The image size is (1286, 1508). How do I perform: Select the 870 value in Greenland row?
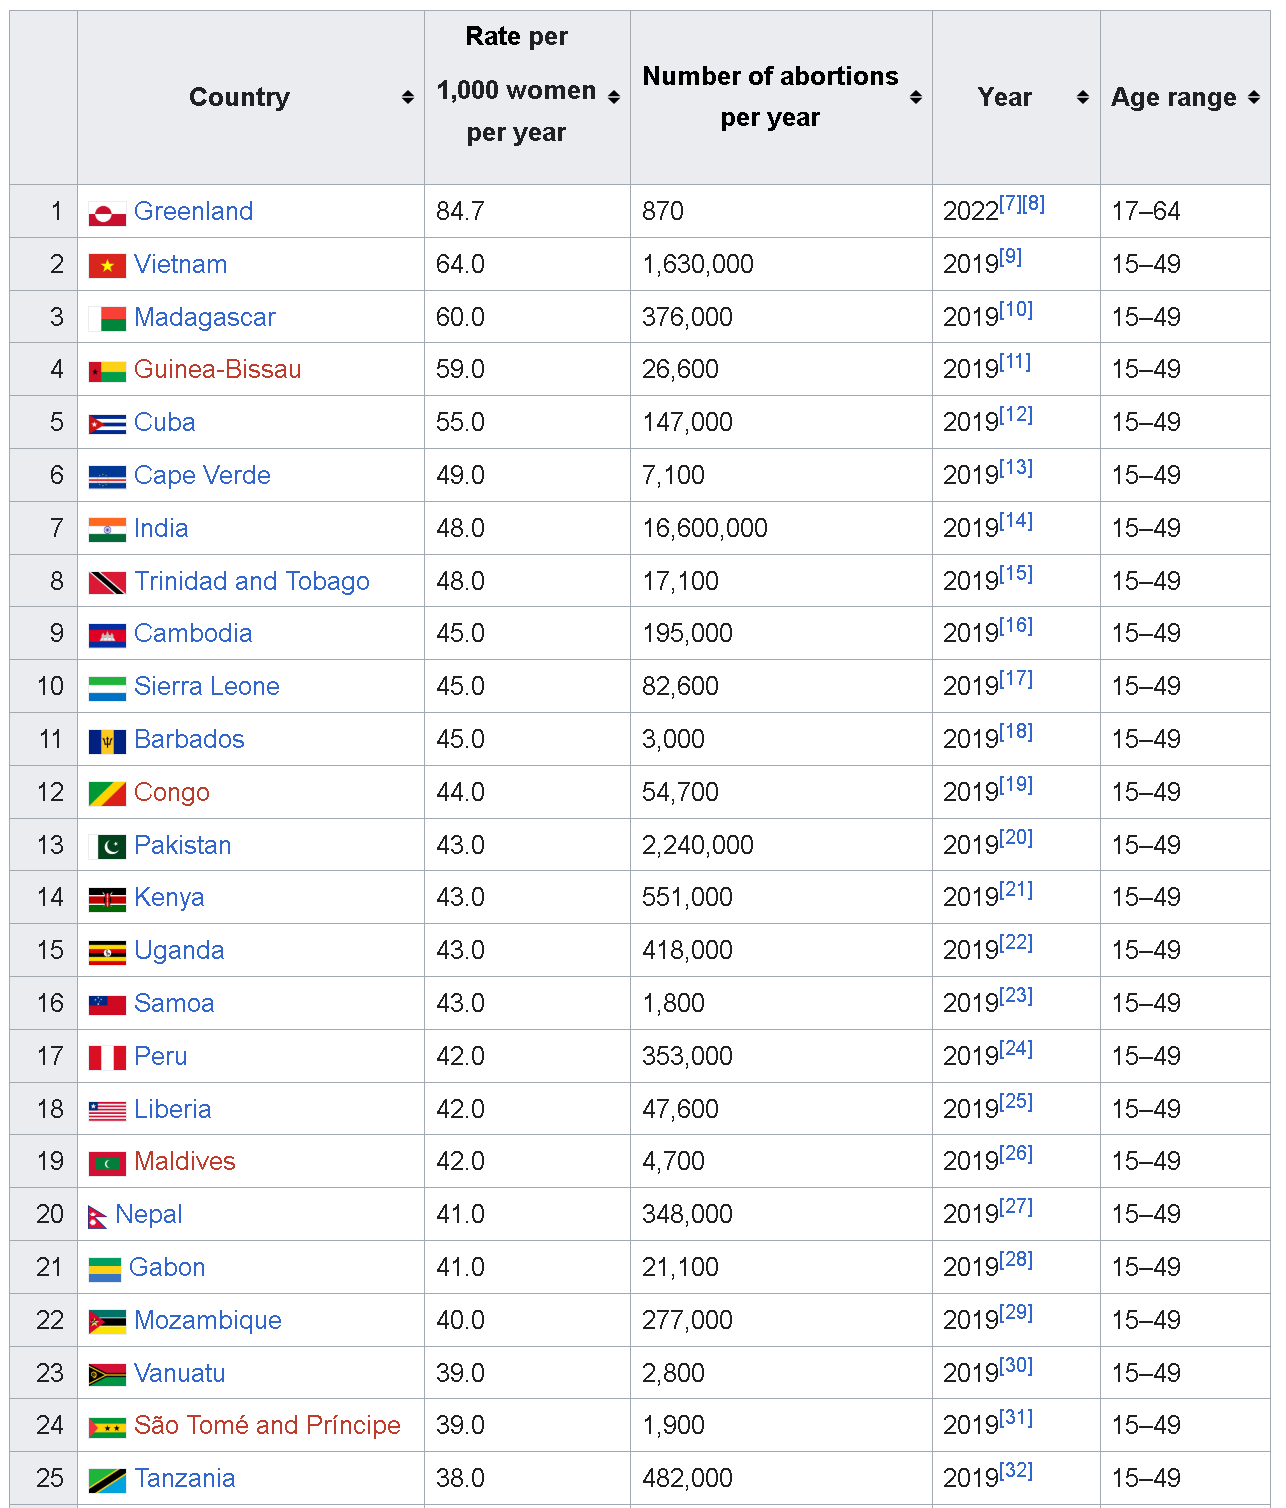[663, 211]
